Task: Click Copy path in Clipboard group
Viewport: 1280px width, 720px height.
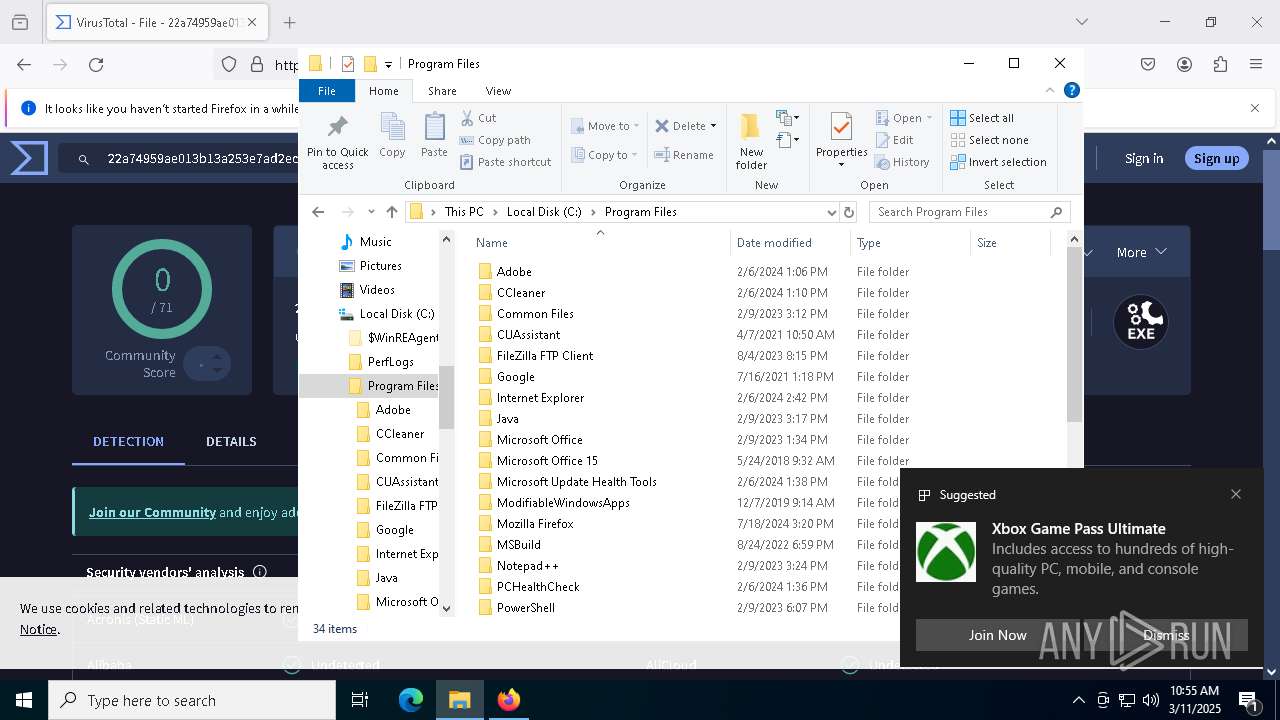Action: 495,140
